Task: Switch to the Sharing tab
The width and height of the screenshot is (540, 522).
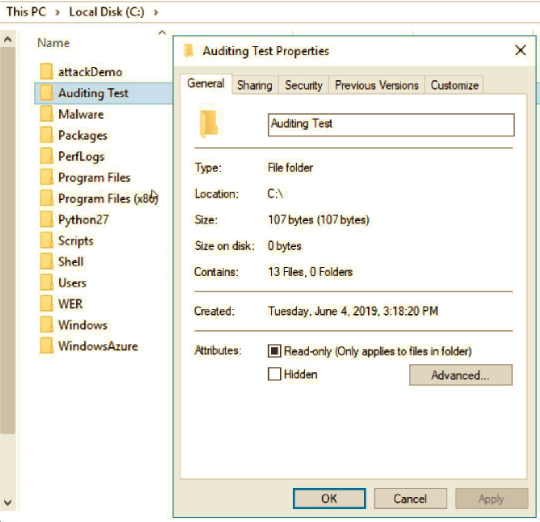Action: 255,85
